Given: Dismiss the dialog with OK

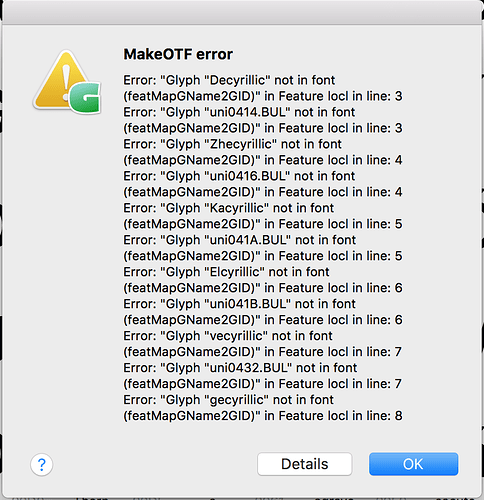Looking at the screenshot, I should pyautogui.click(x=413, y=464).
